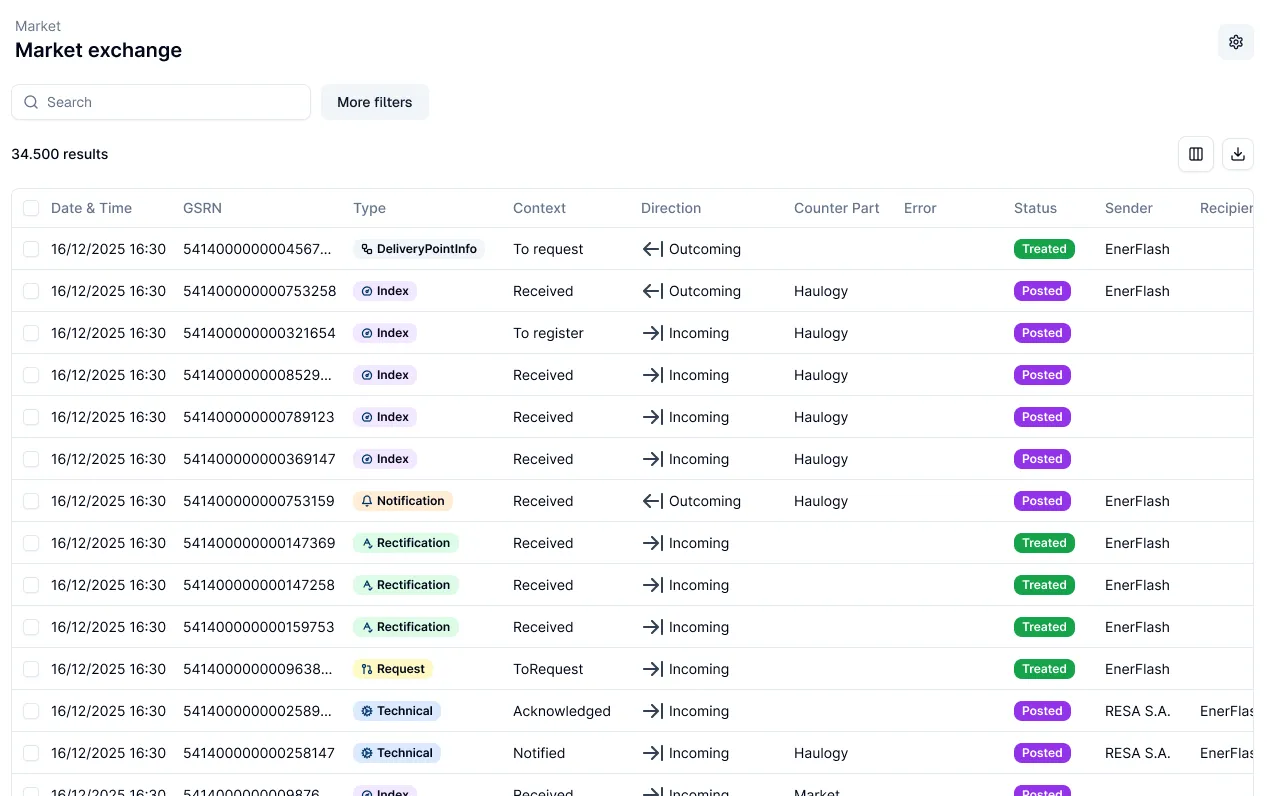
Task: Click the DeliveryPointInfo type badge icon
Action: (365, 249)
